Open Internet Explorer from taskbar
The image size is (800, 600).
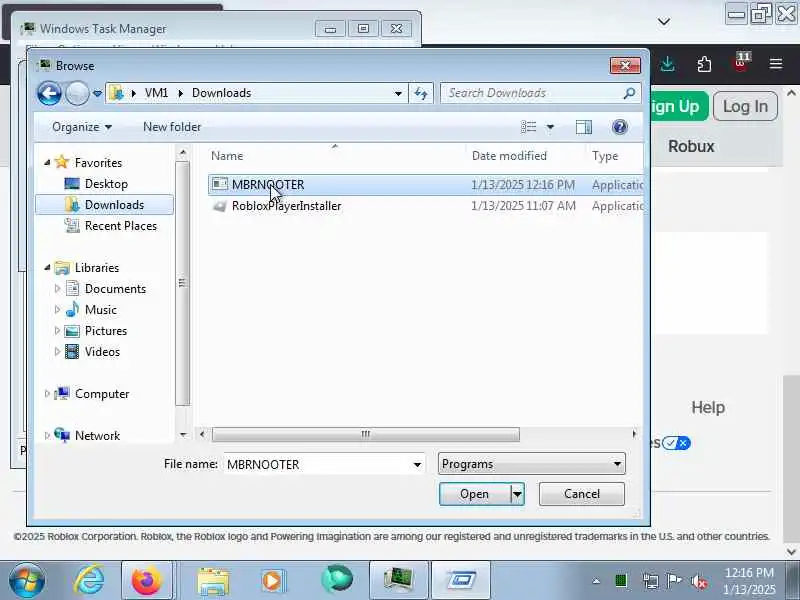click(89, 580)
